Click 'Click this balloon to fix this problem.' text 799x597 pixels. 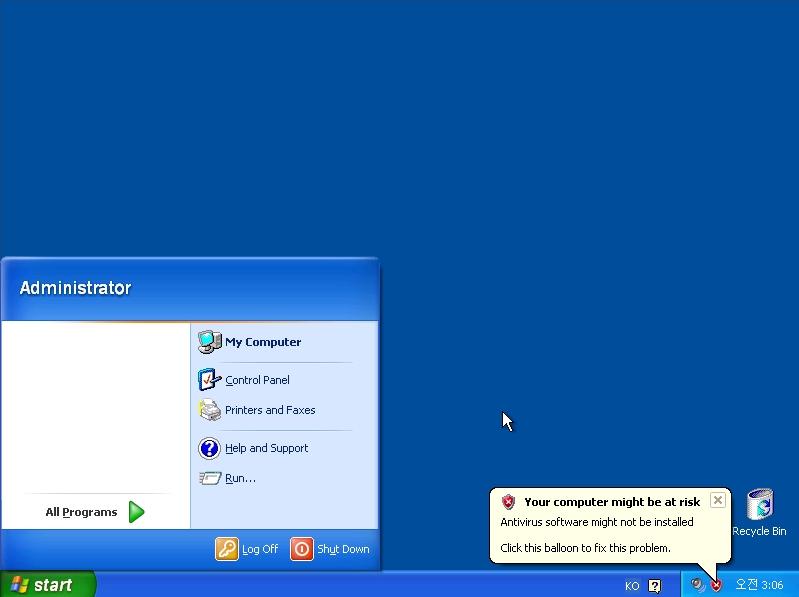click(585, 548)
